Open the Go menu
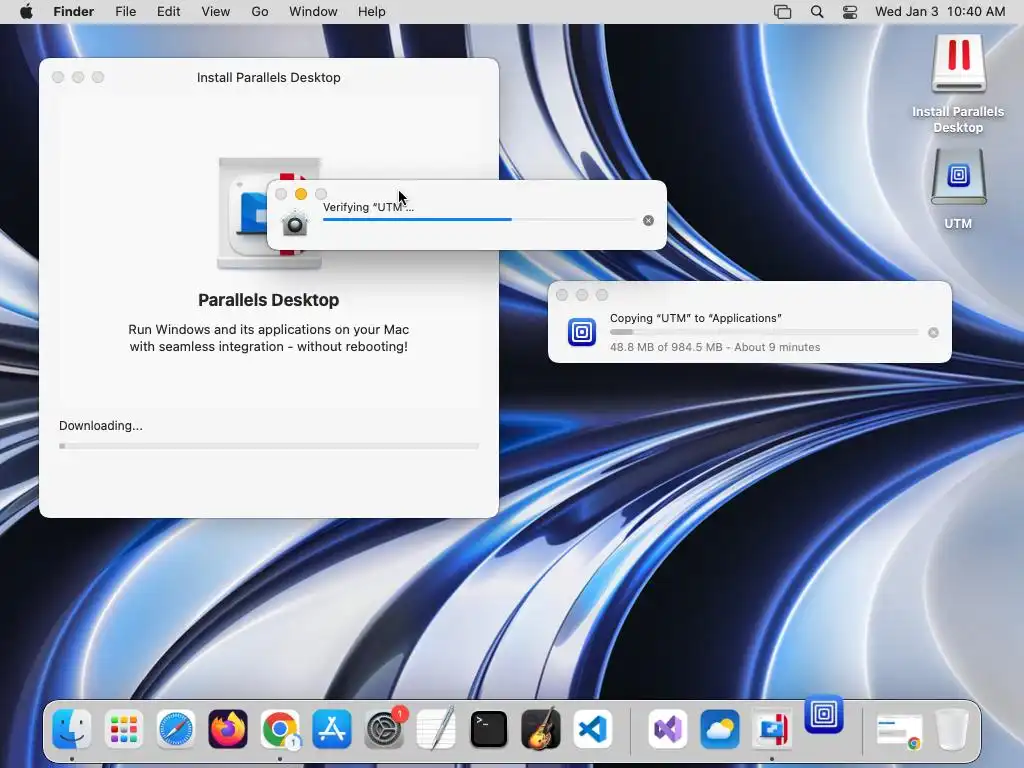 click(x=260, y=12)
